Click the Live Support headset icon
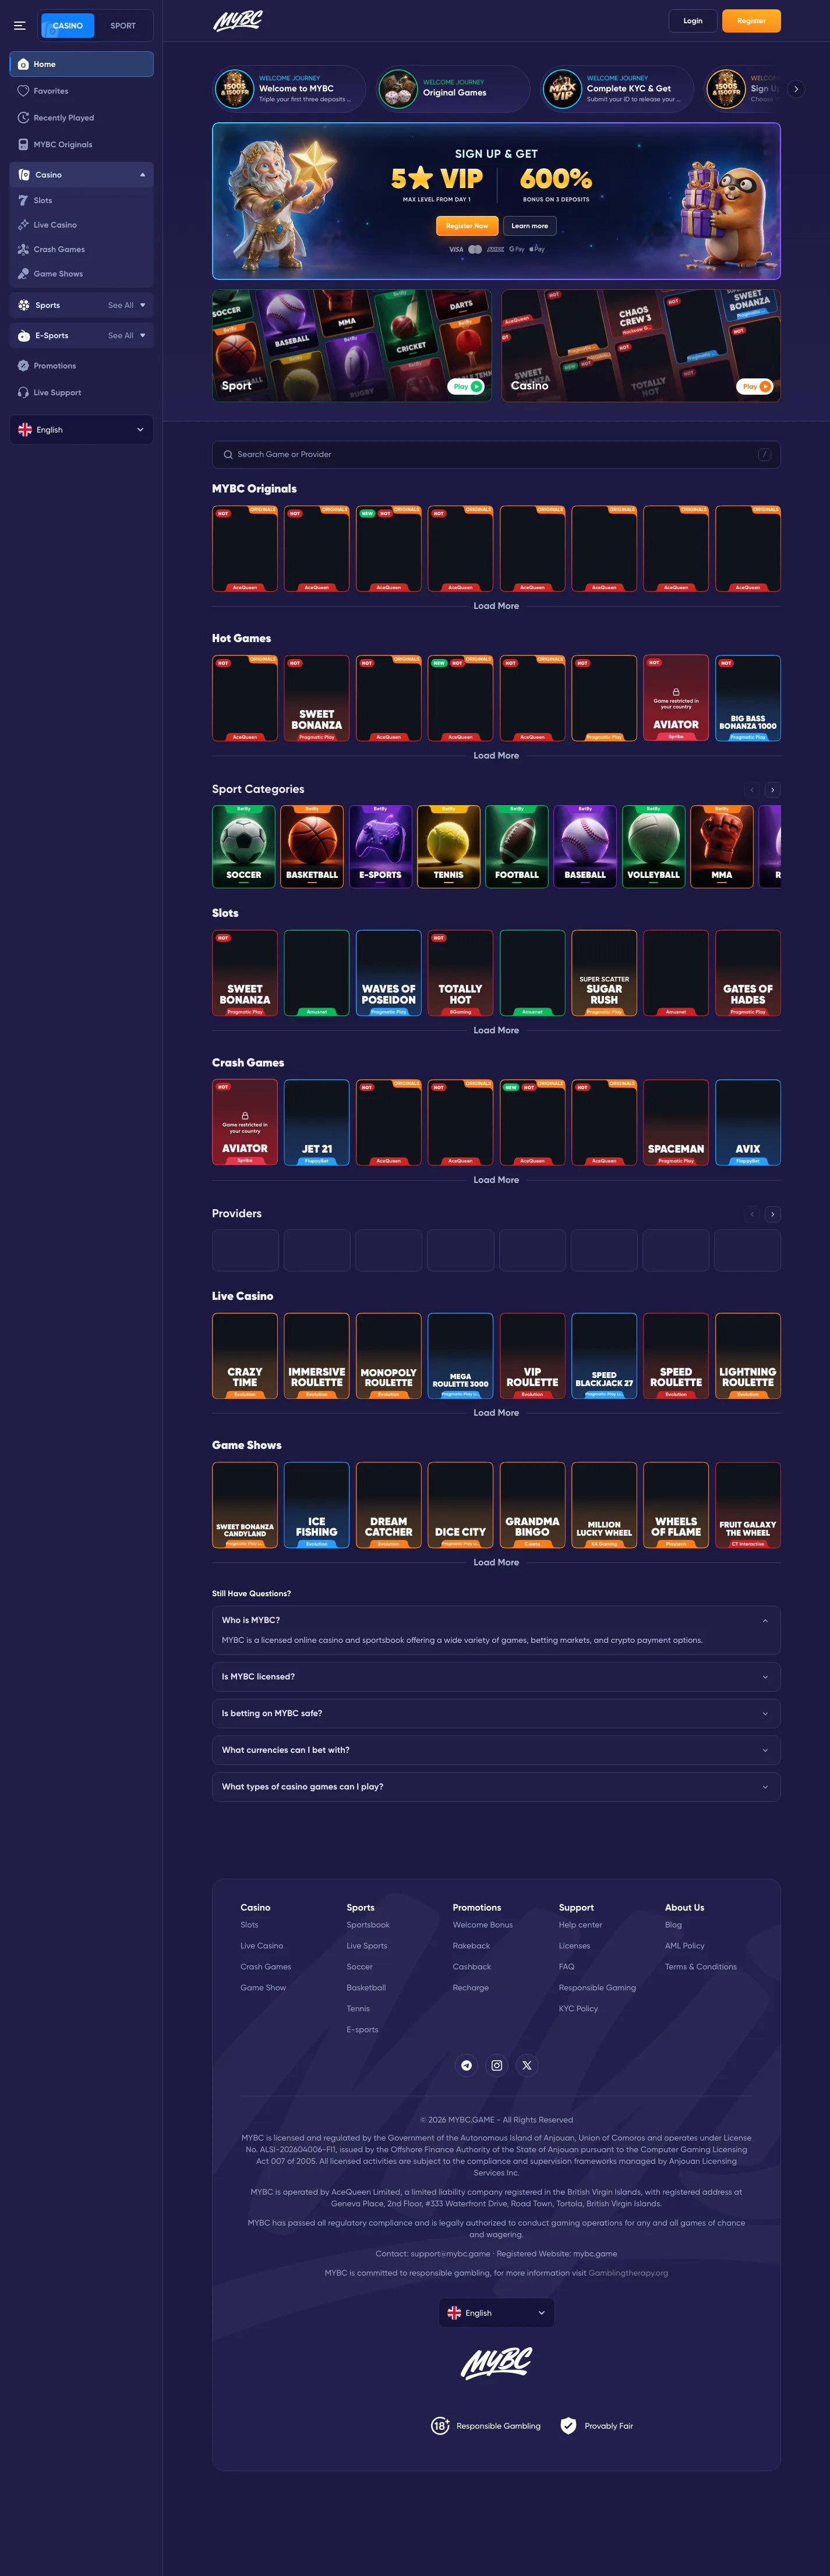This screenshot has width=830, height=2576. point(23,393)
